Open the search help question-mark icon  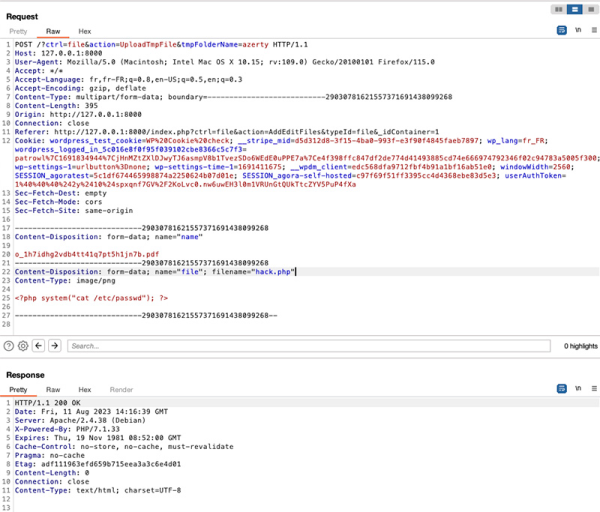coord(8,346)
